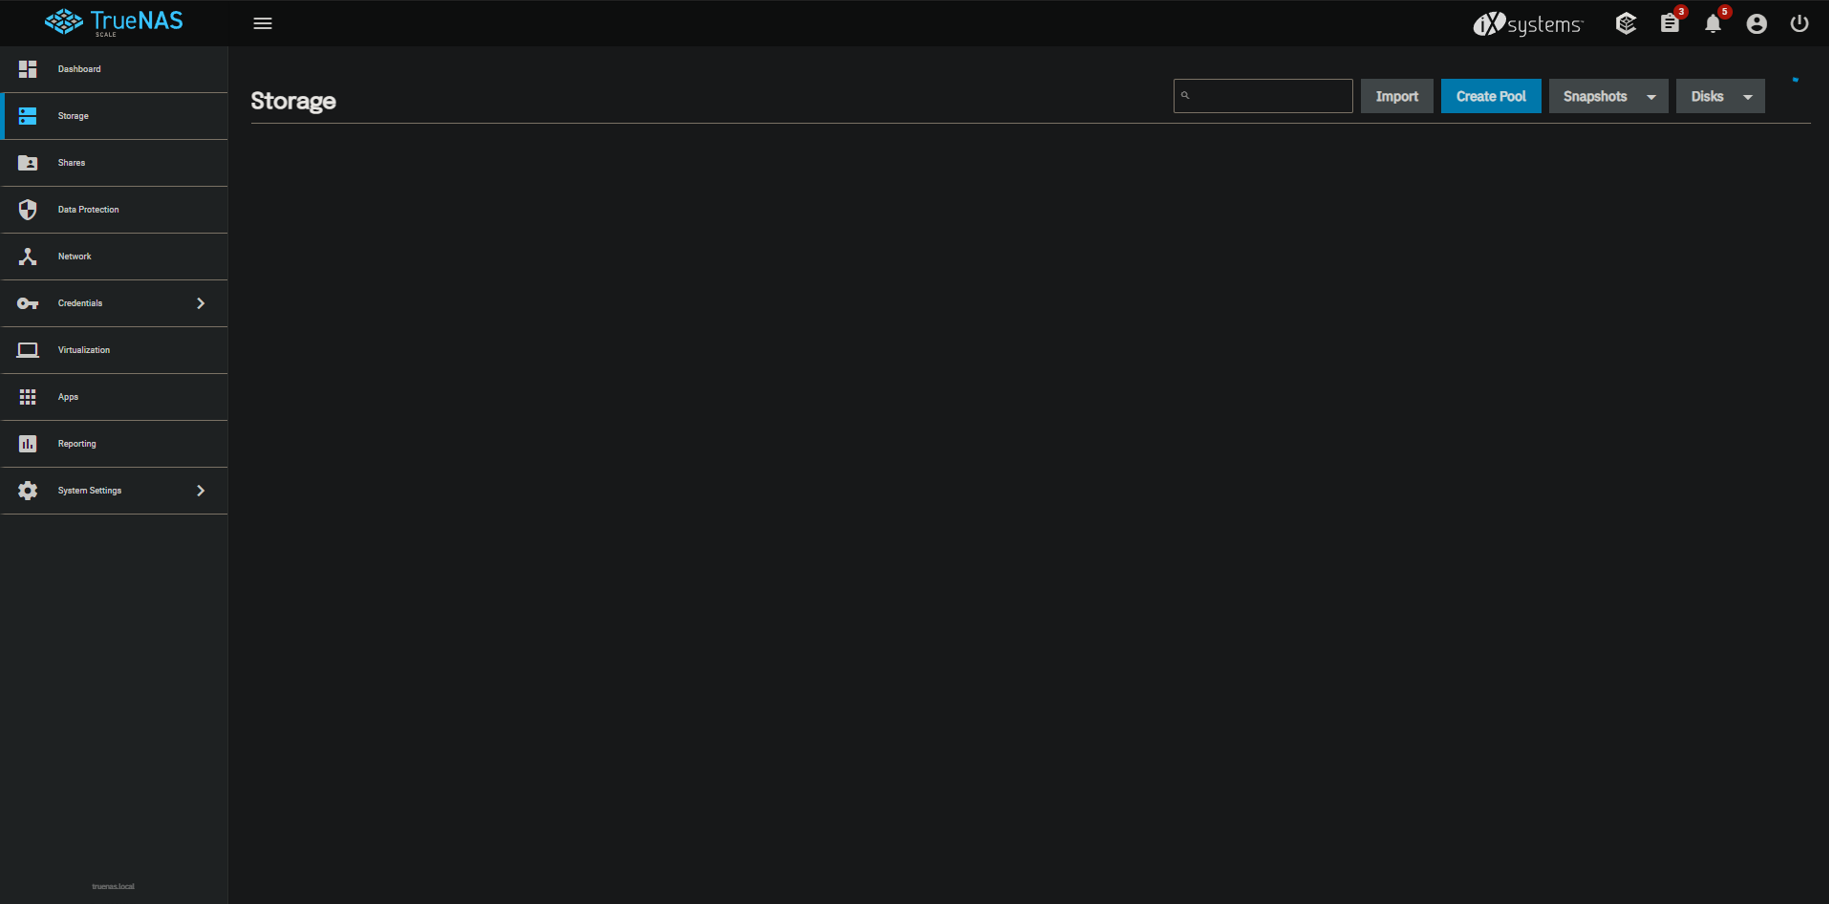Open the Snapshots dropdown
This screenshot has height=904, width=1829.
(x=1608, y=96)
